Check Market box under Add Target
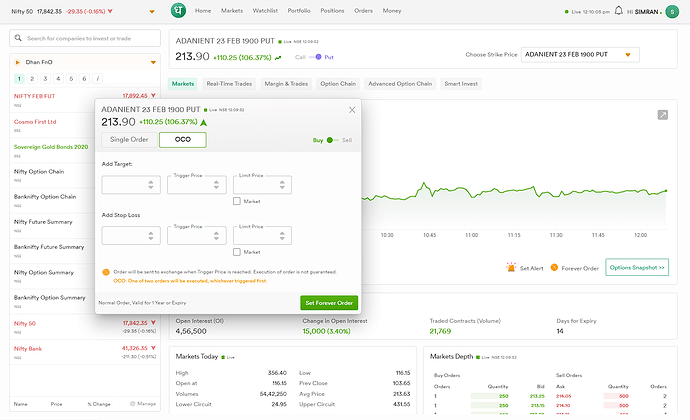 coord(237,201)
